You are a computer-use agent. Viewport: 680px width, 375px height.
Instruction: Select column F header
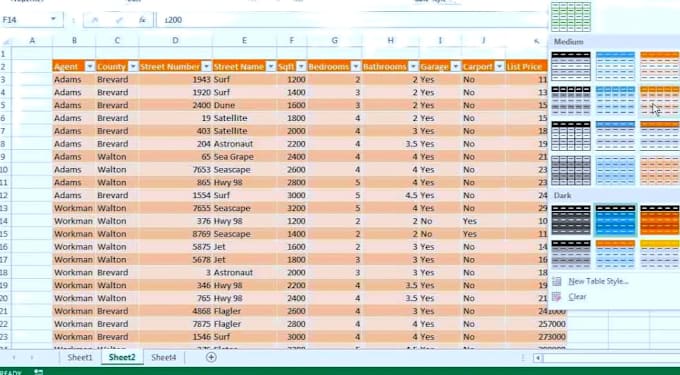click(291, 40)
